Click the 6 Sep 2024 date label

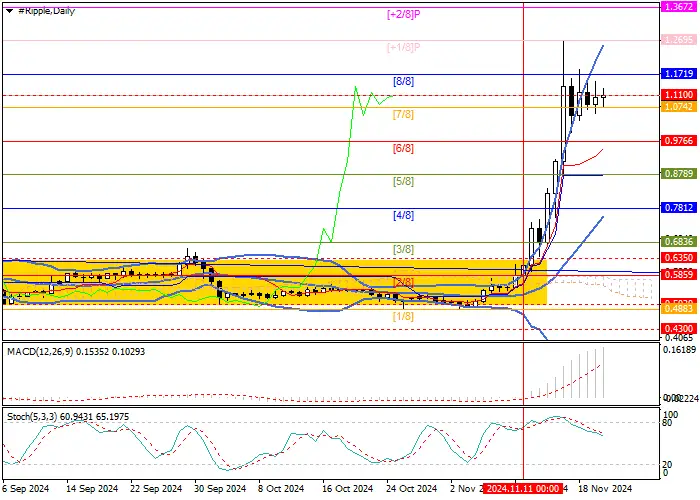(x=25, y=489)
